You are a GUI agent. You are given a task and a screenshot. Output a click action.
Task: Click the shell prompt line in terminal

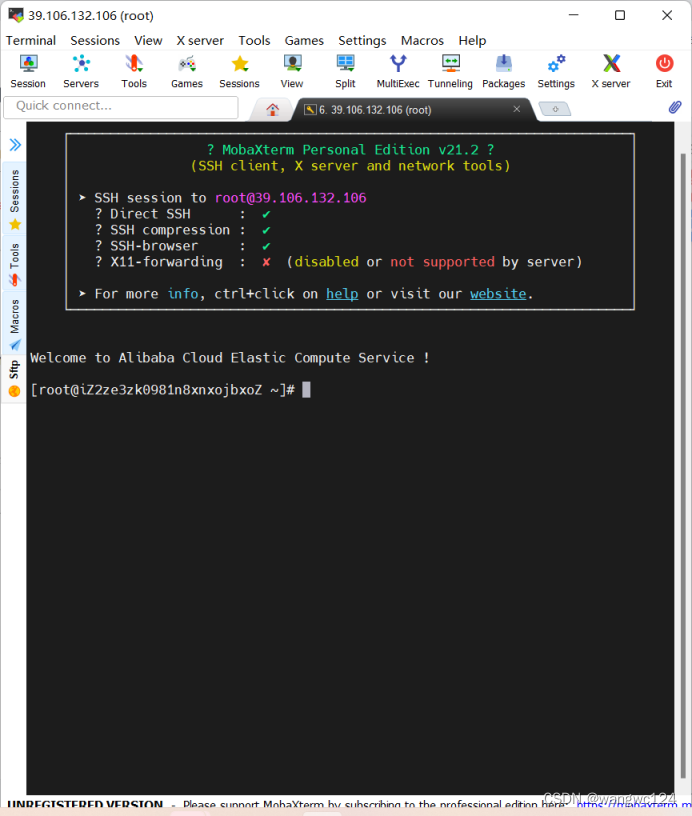170,390
